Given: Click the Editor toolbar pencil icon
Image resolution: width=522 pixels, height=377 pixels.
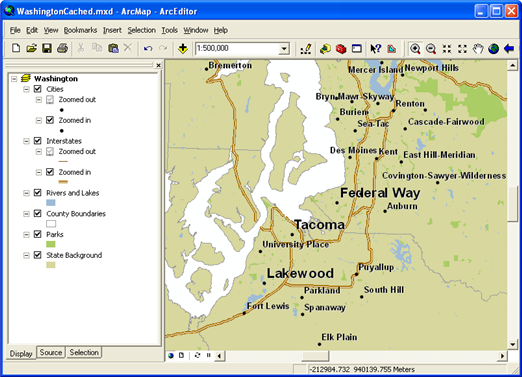Looking at the screenshot, I should [x=306, y=49].
